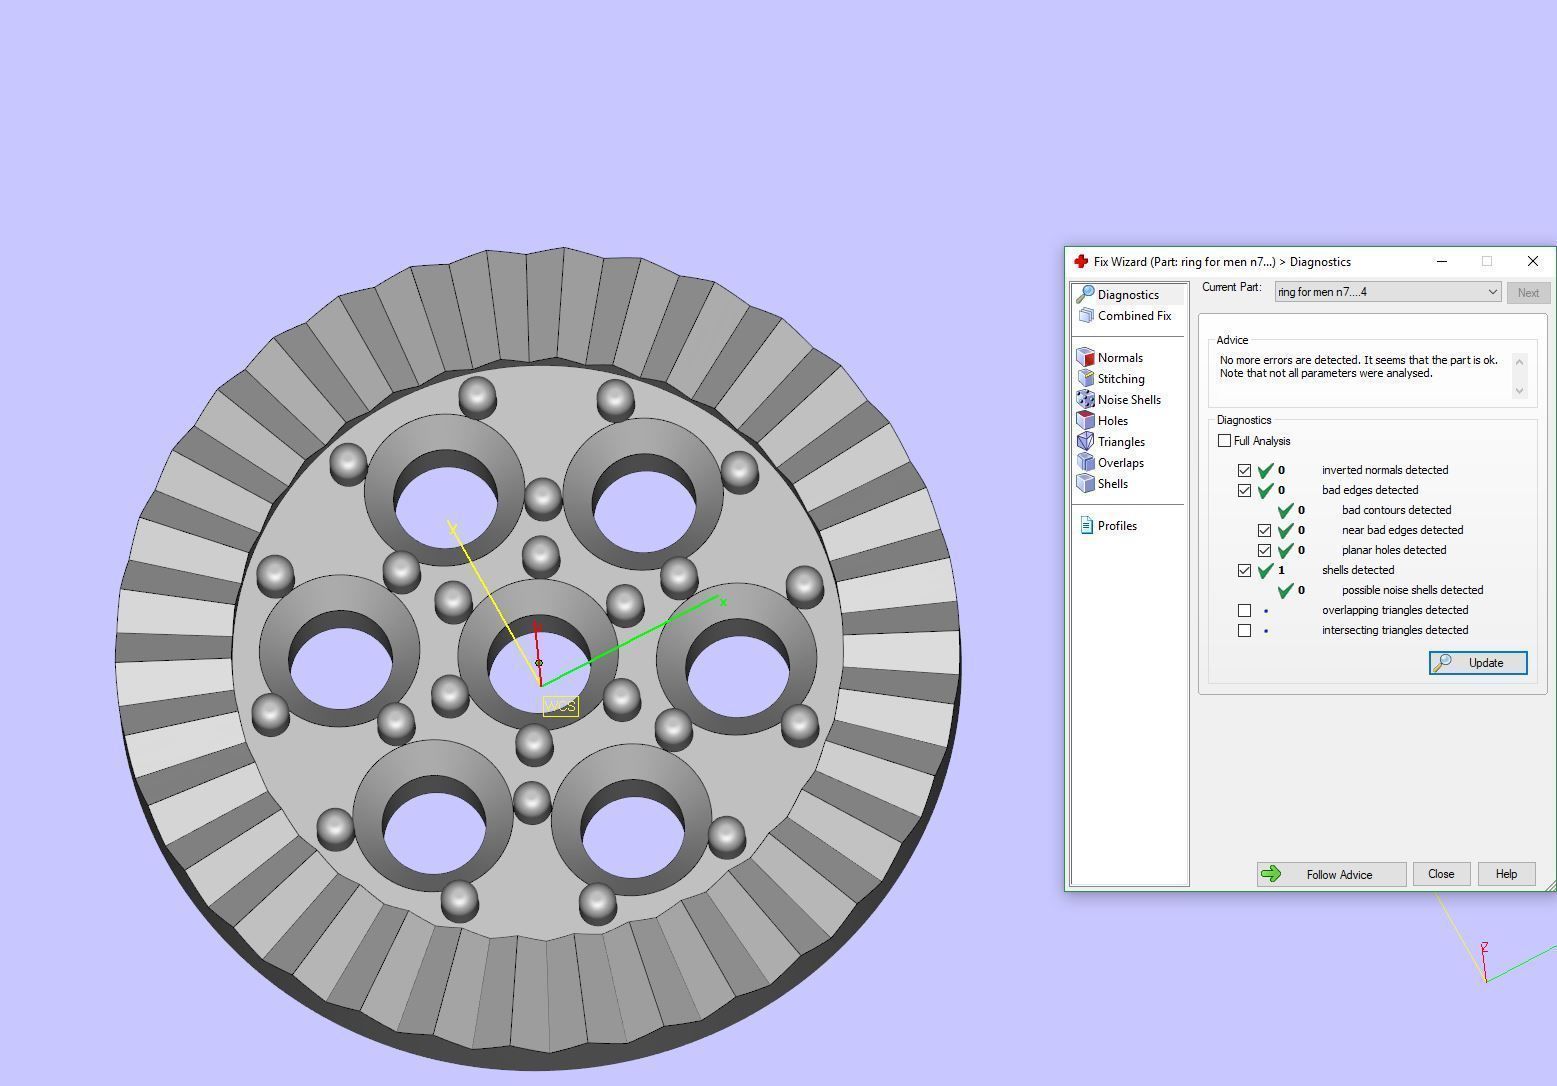Click the Follow Advice button

tap(1331, 874)
